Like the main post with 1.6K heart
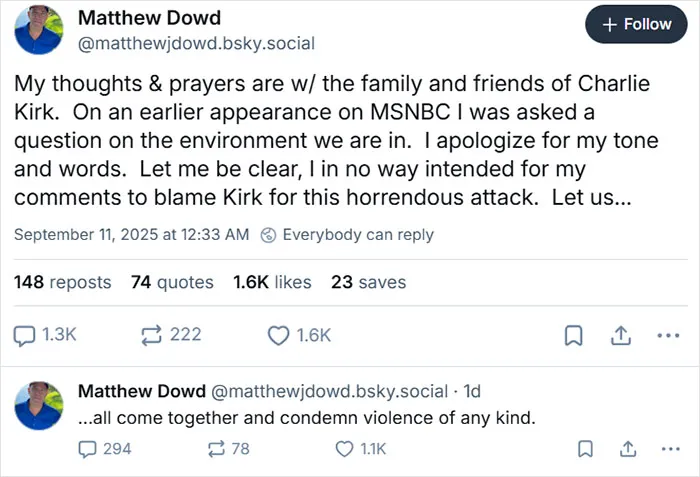 [x=299, y=335]
